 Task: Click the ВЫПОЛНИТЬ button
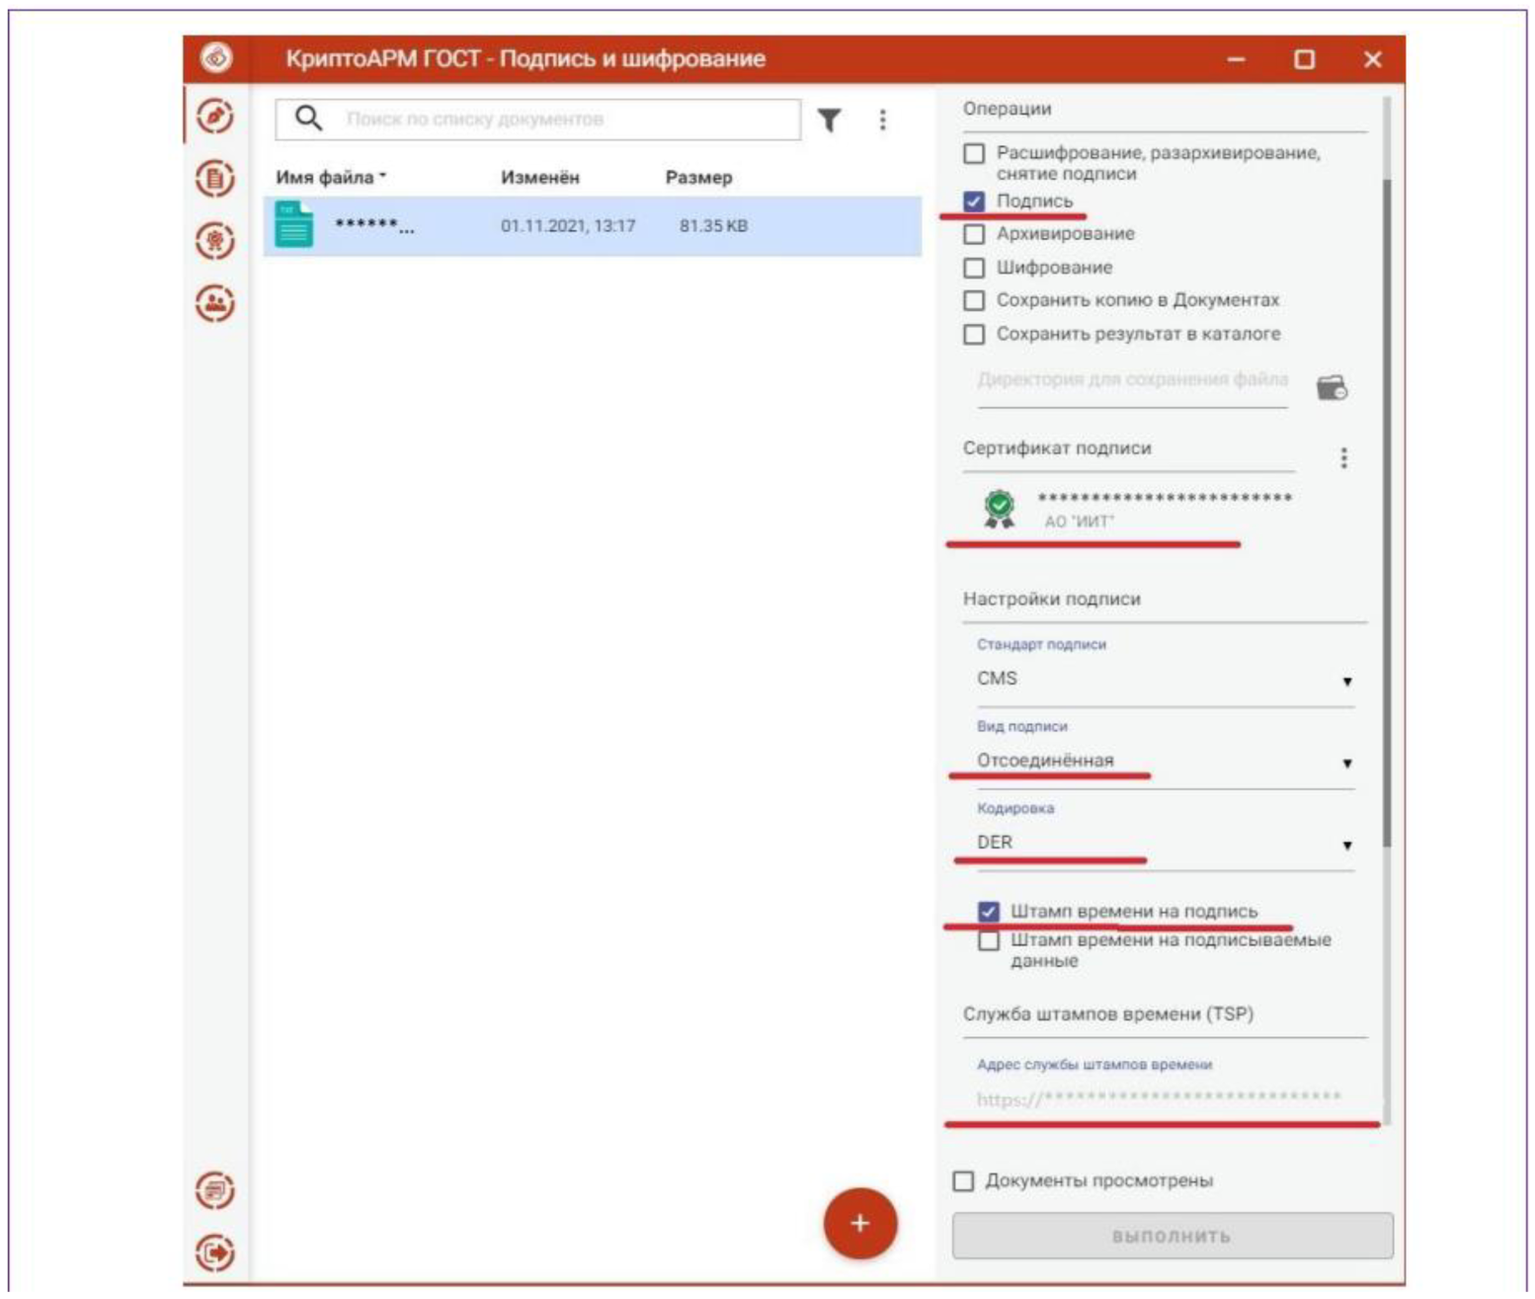(x=1171, y=1236)
